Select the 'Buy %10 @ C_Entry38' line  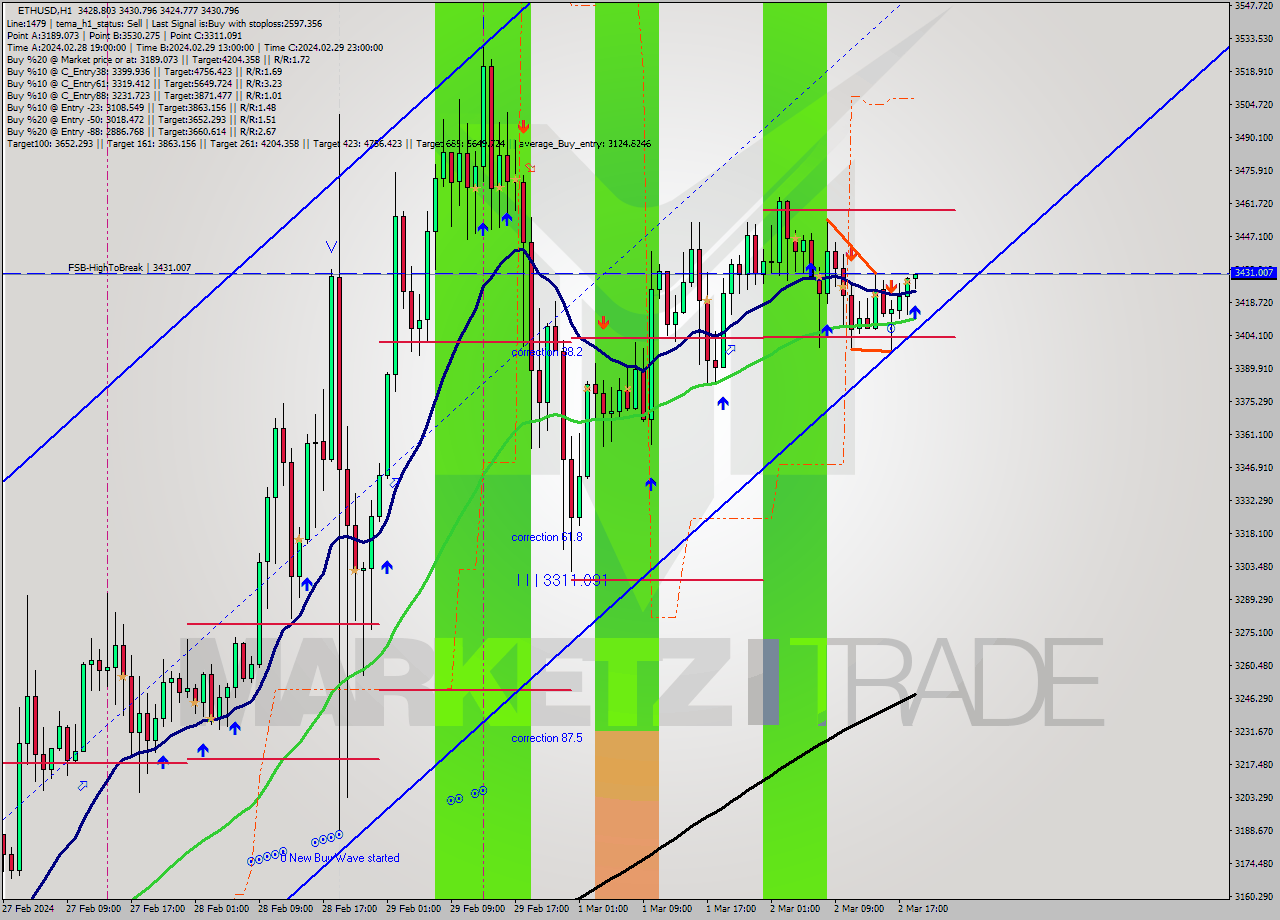click(x=144, y=71)
